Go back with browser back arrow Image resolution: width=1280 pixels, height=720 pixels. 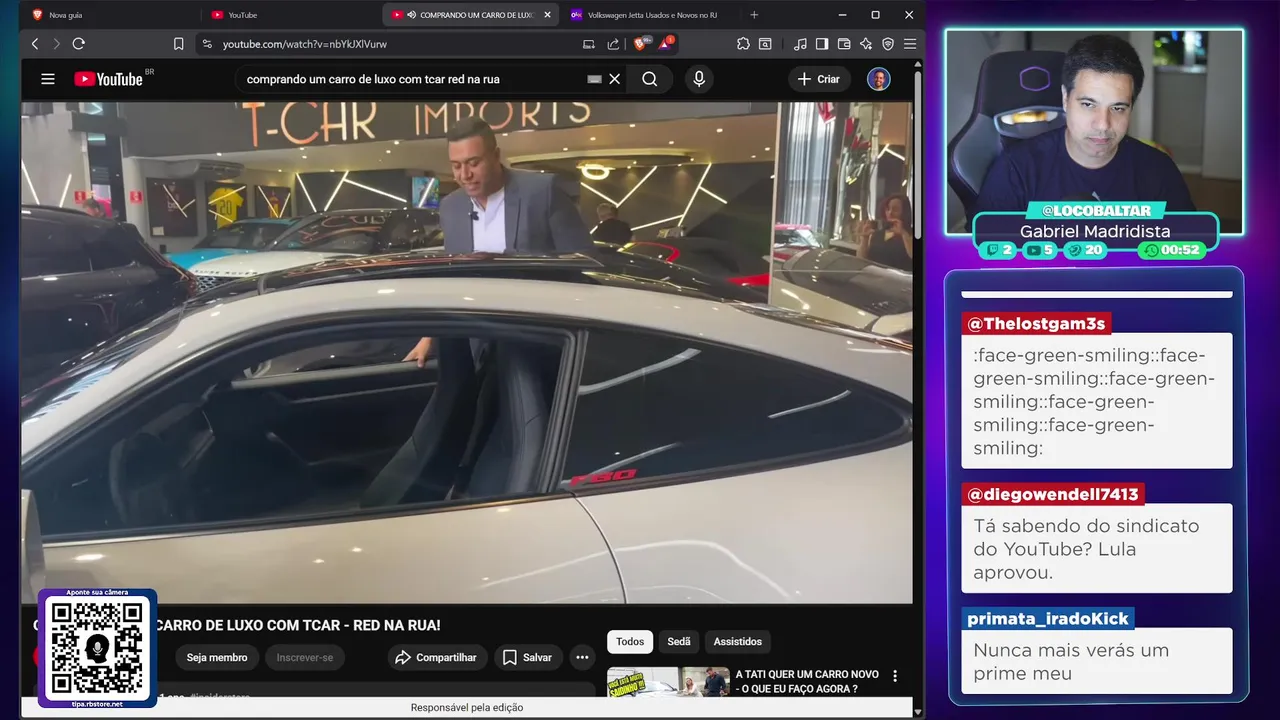pos(35,44)
